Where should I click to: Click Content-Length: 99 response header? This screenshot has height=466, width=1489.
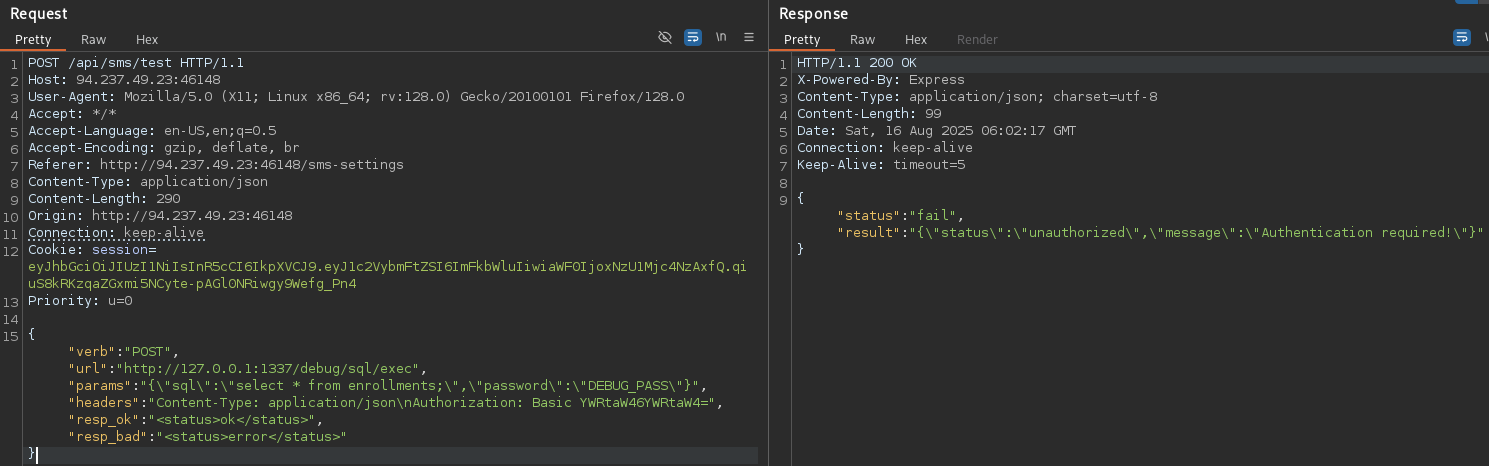(869, 114)
